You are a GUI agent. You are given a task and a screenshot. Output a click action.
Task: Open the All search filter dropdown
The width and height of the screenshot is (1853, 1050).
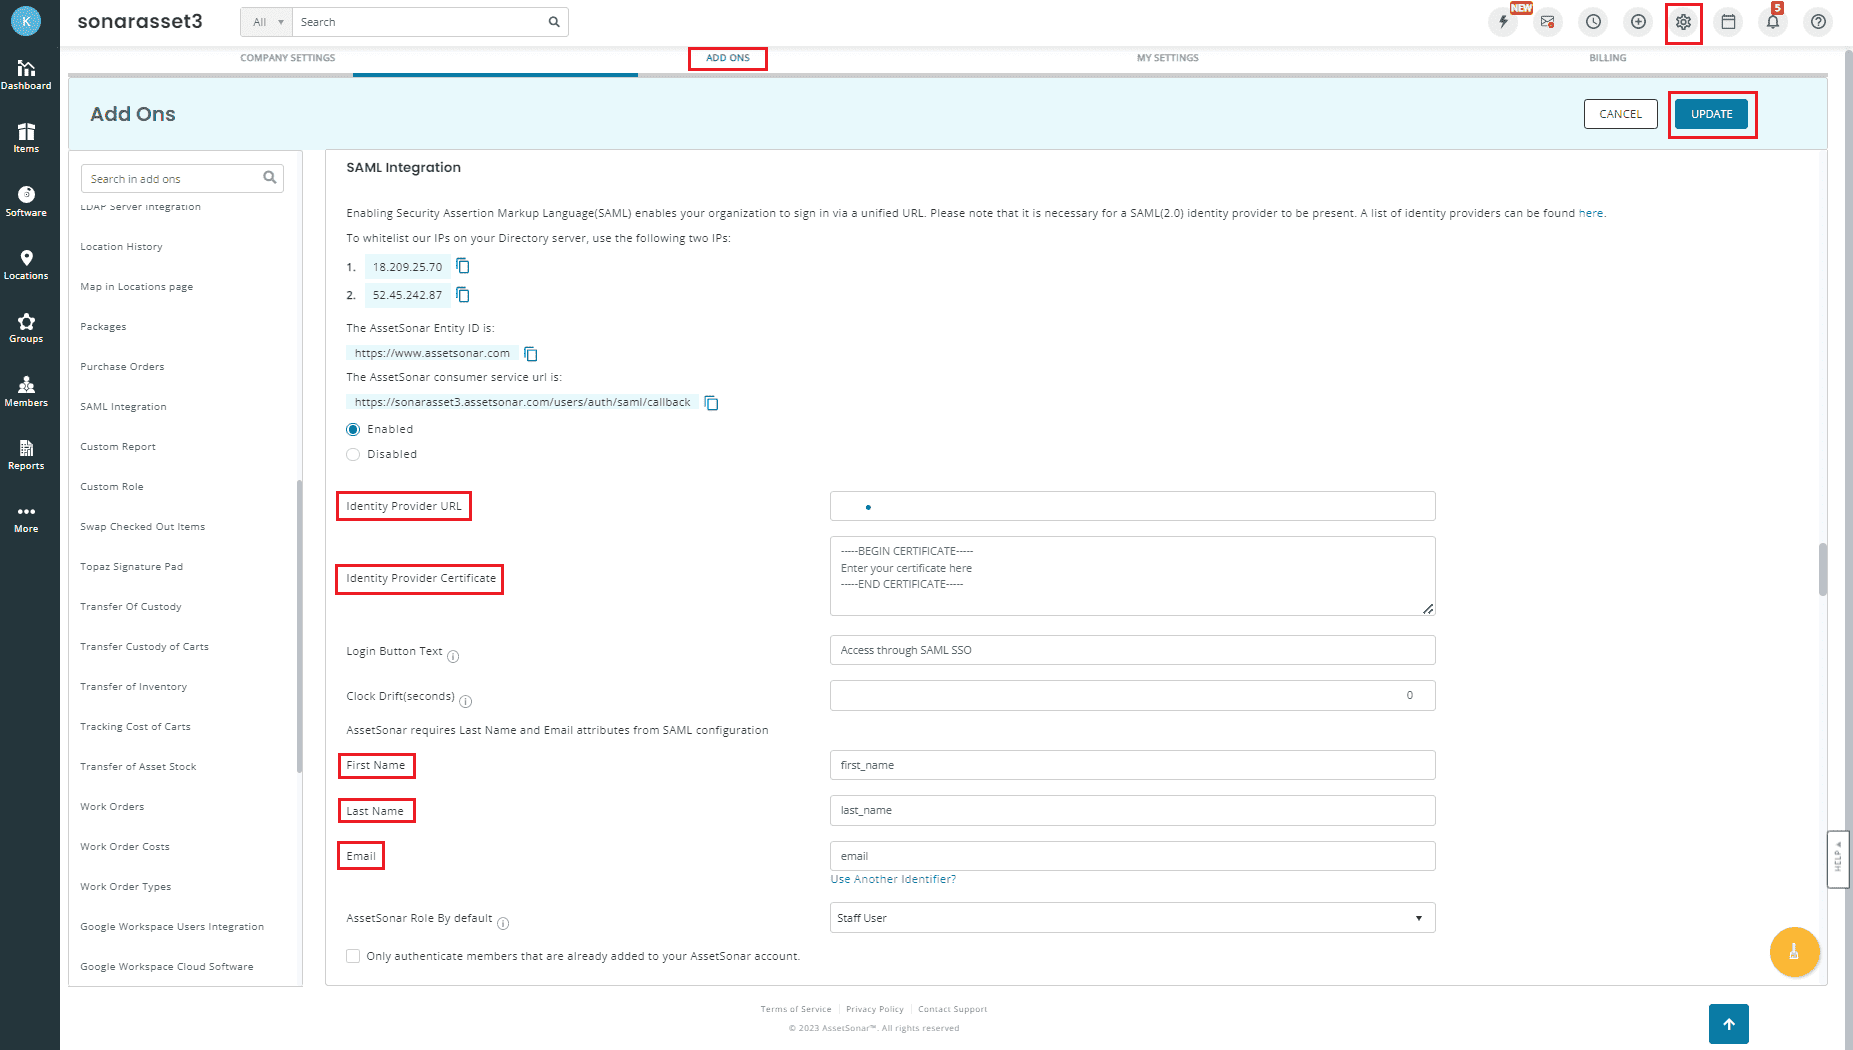(x=267, y=22)
